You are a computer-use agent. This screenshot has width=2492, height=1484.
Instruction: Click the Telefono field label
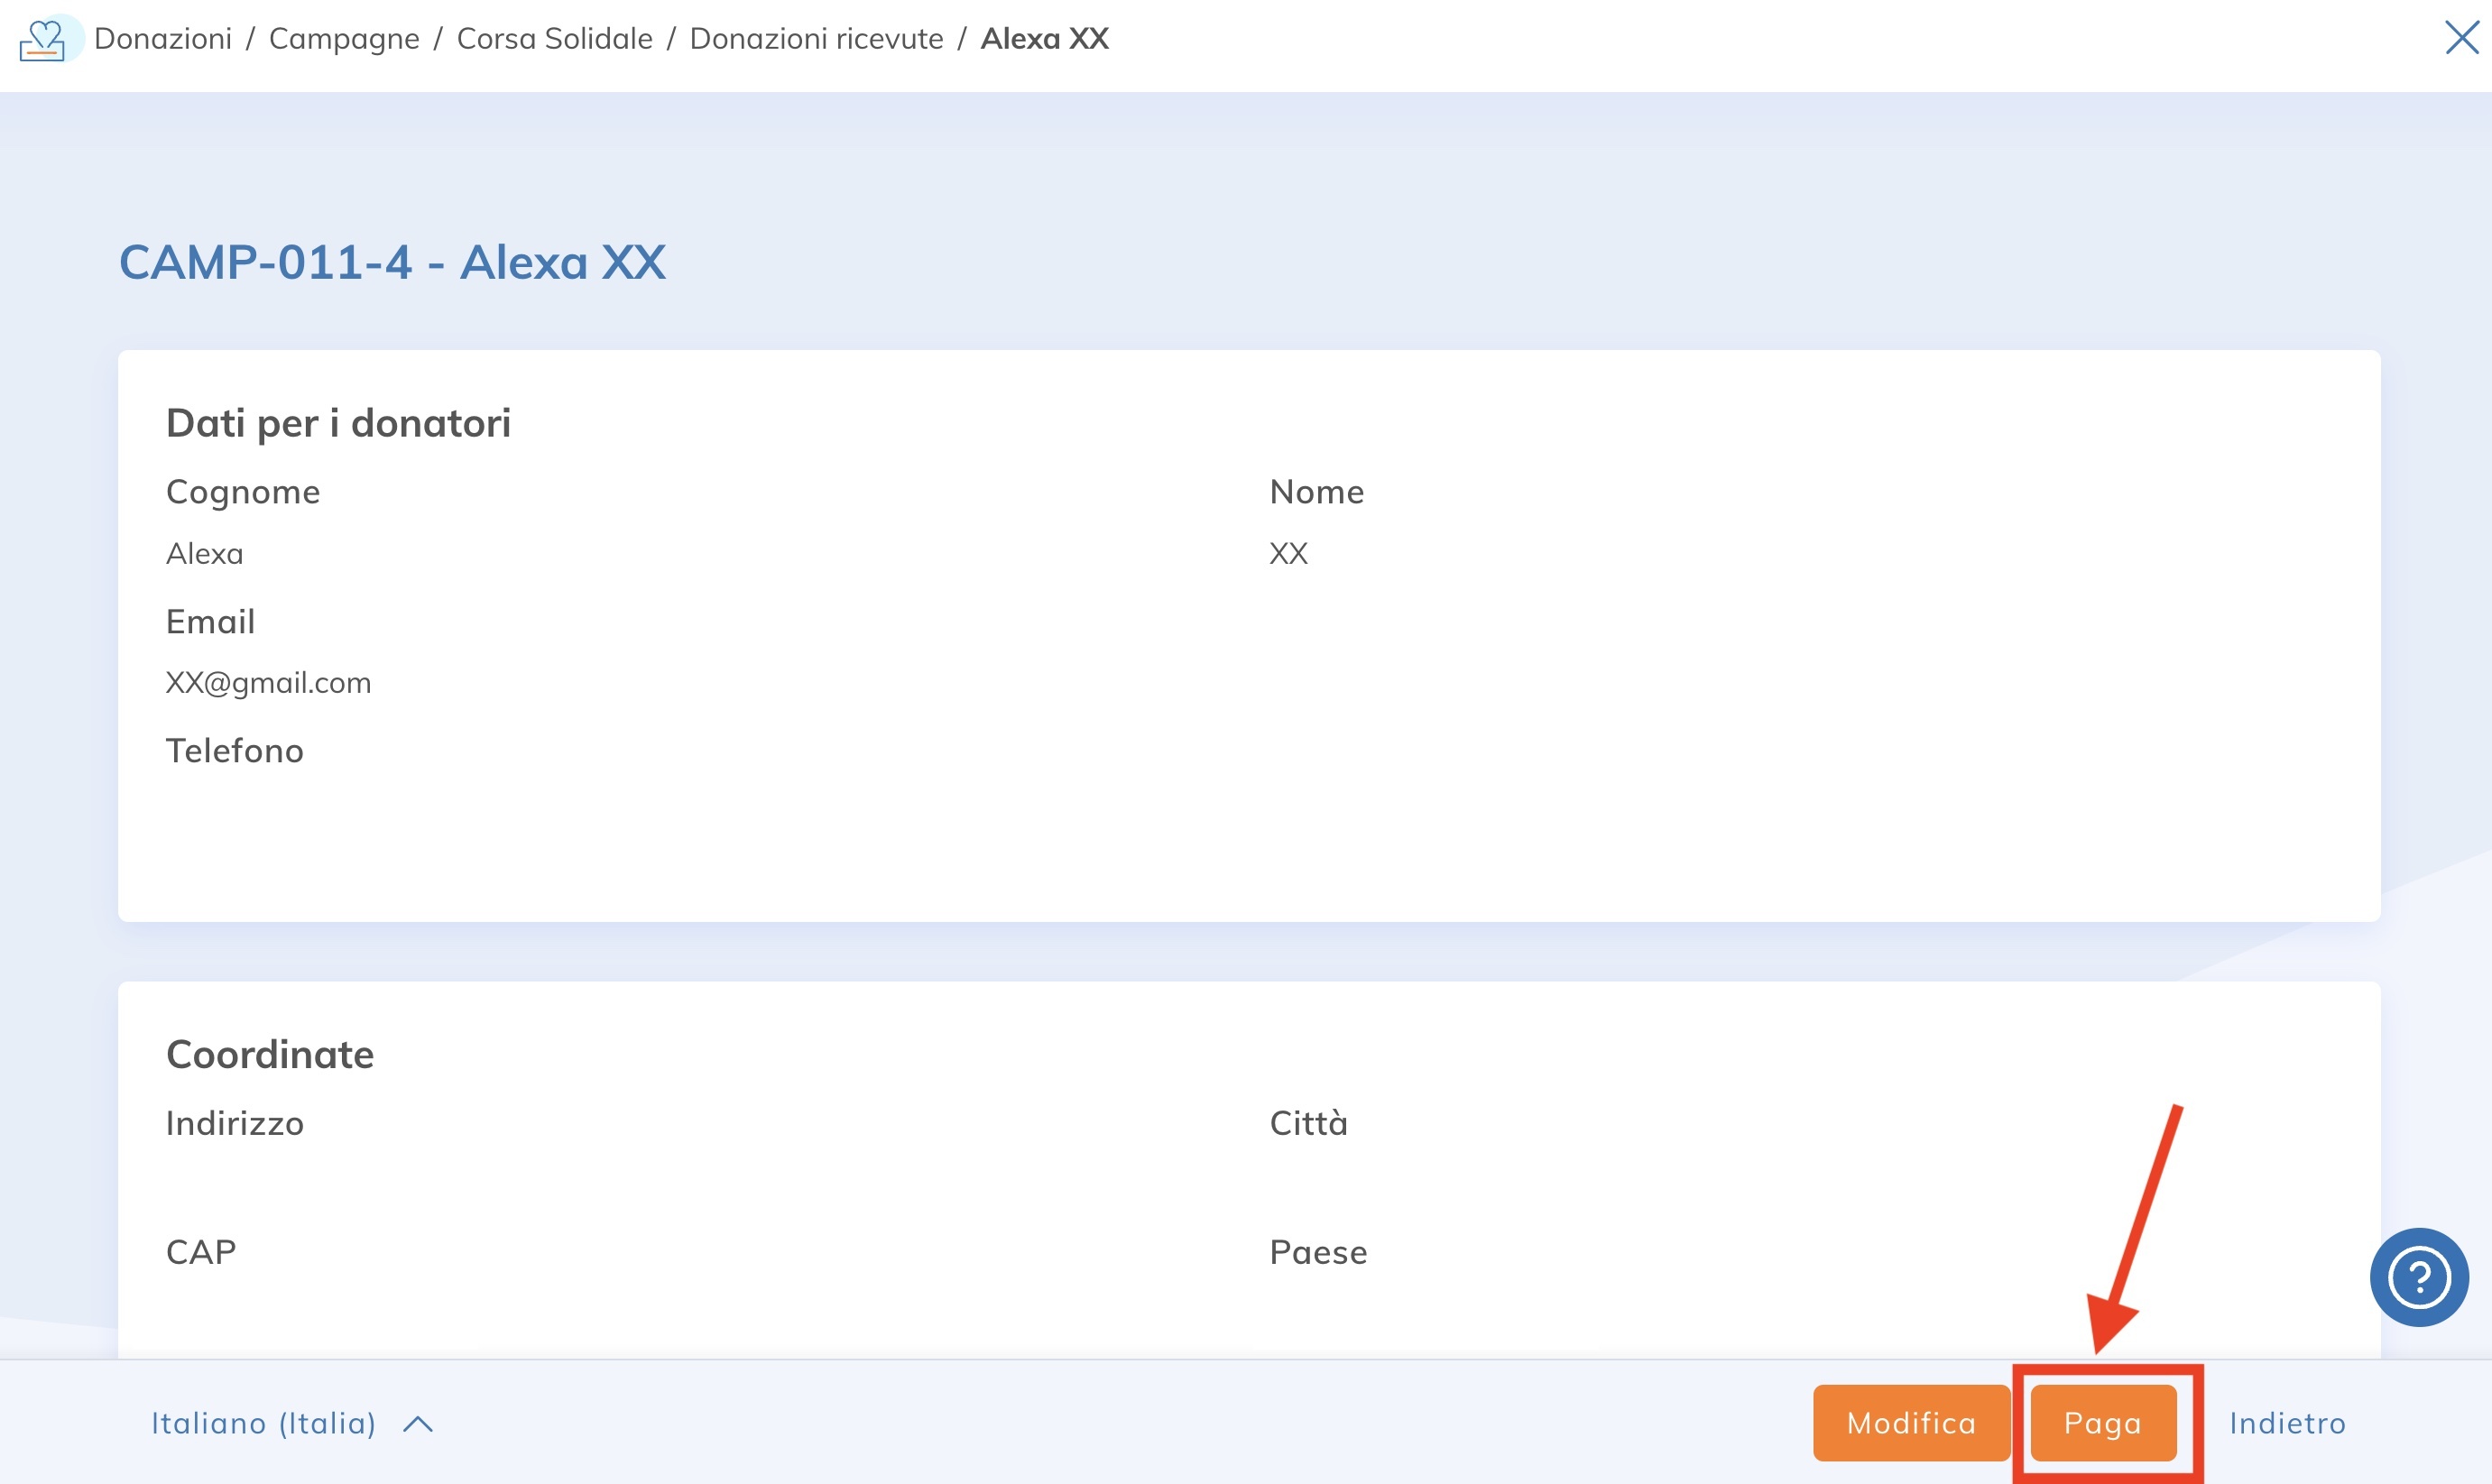234,751
